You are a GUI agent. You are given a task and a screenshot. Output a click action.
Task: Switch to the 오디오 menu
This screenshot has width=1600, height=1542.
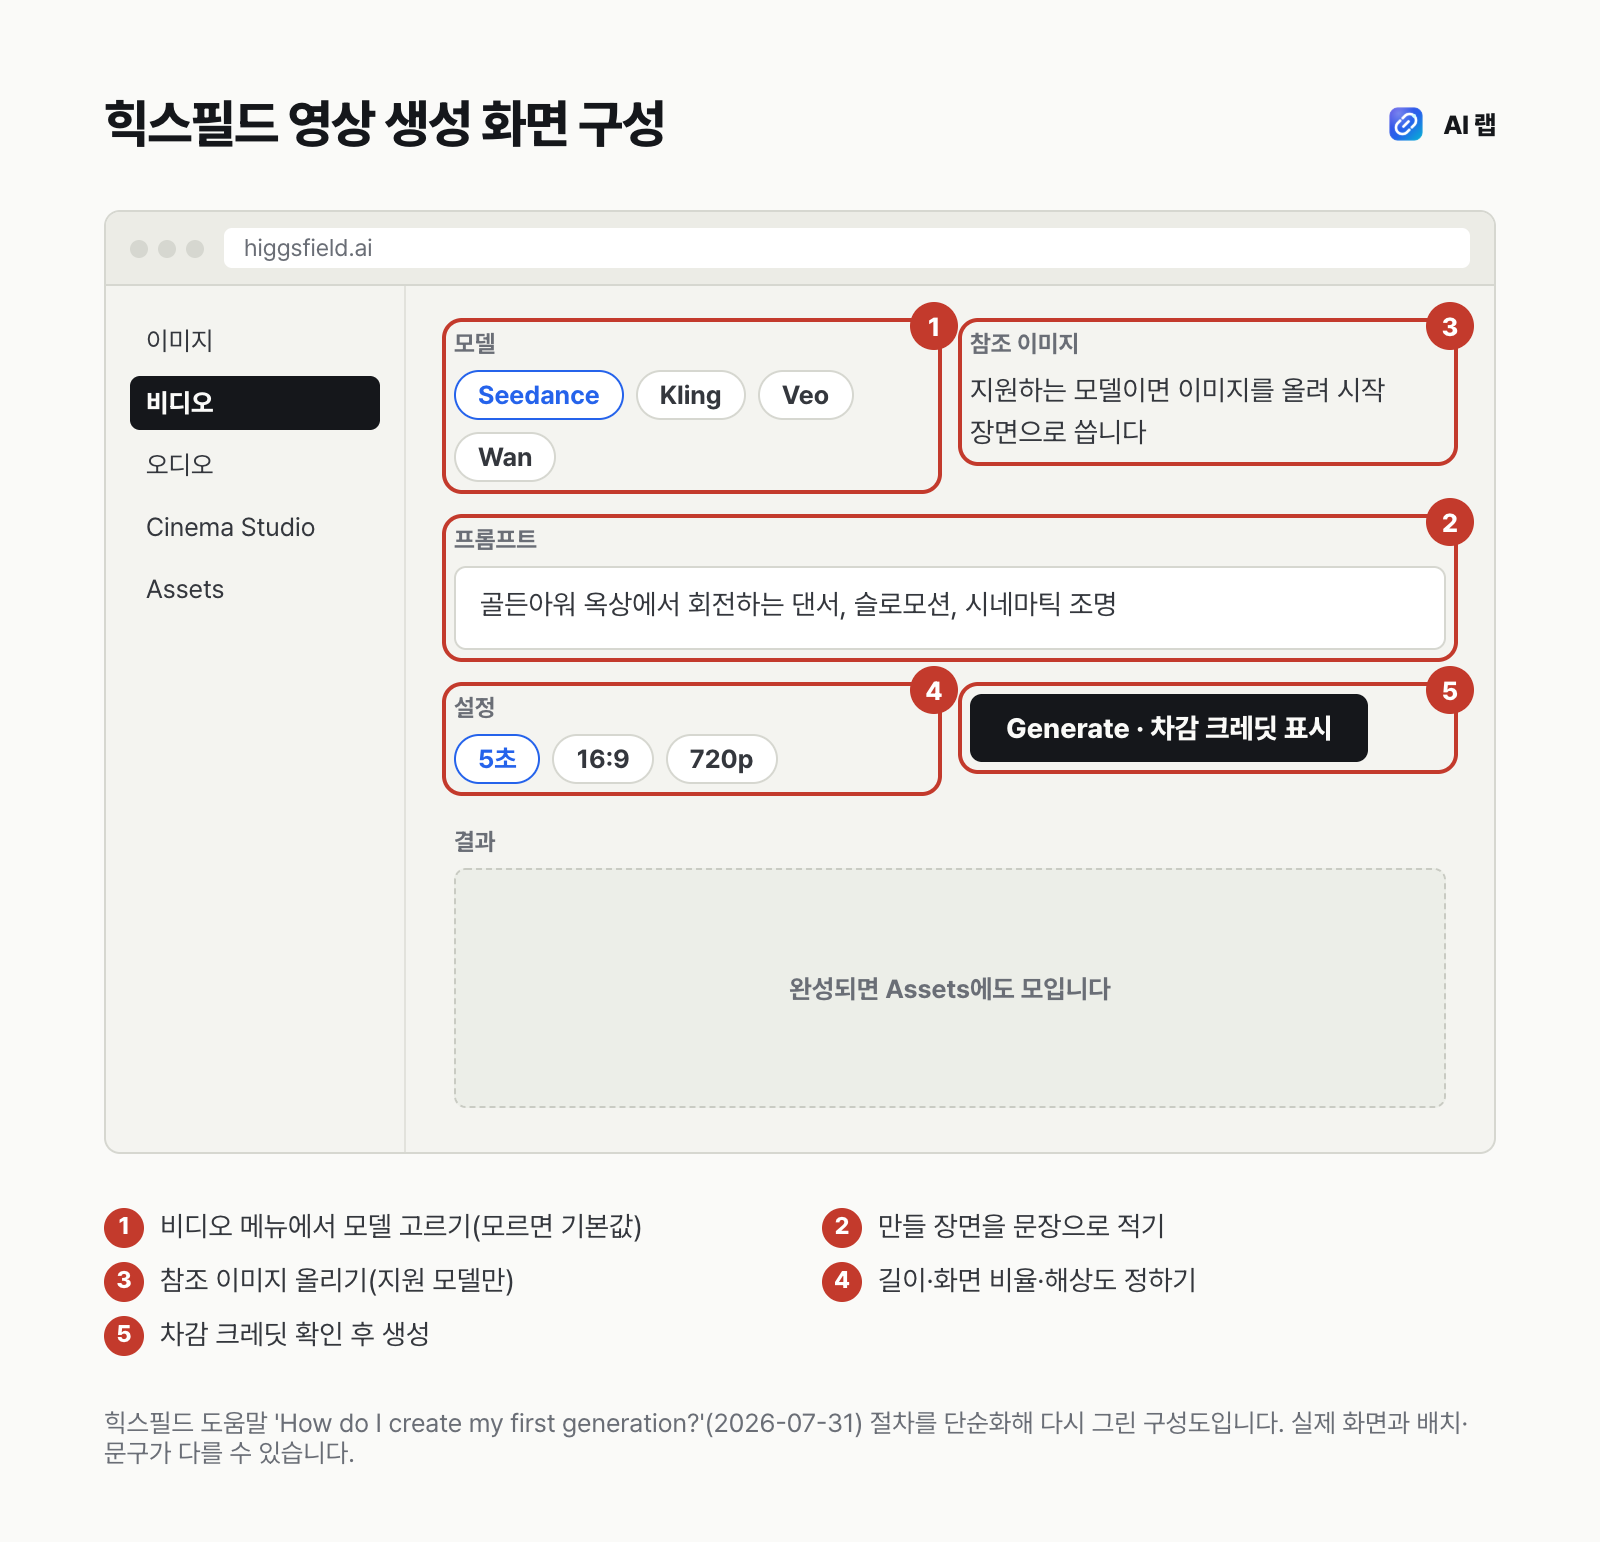pyautogui.click(x=255, y=465)
